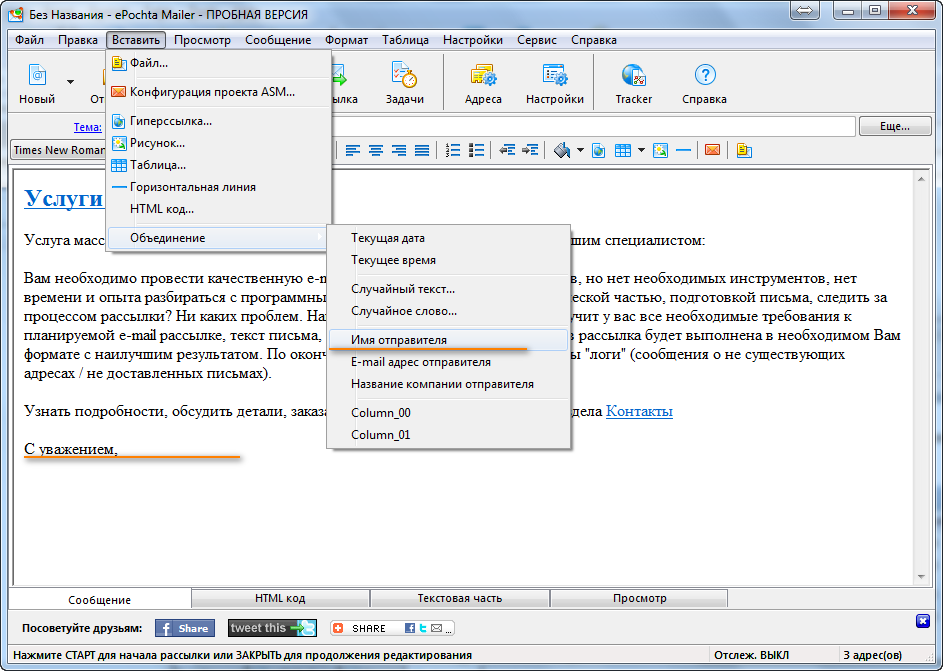Image resolution: width=943 pixels, height=671 pixels.
Task: Open the background color dropdown arrow
Action: 580,150
